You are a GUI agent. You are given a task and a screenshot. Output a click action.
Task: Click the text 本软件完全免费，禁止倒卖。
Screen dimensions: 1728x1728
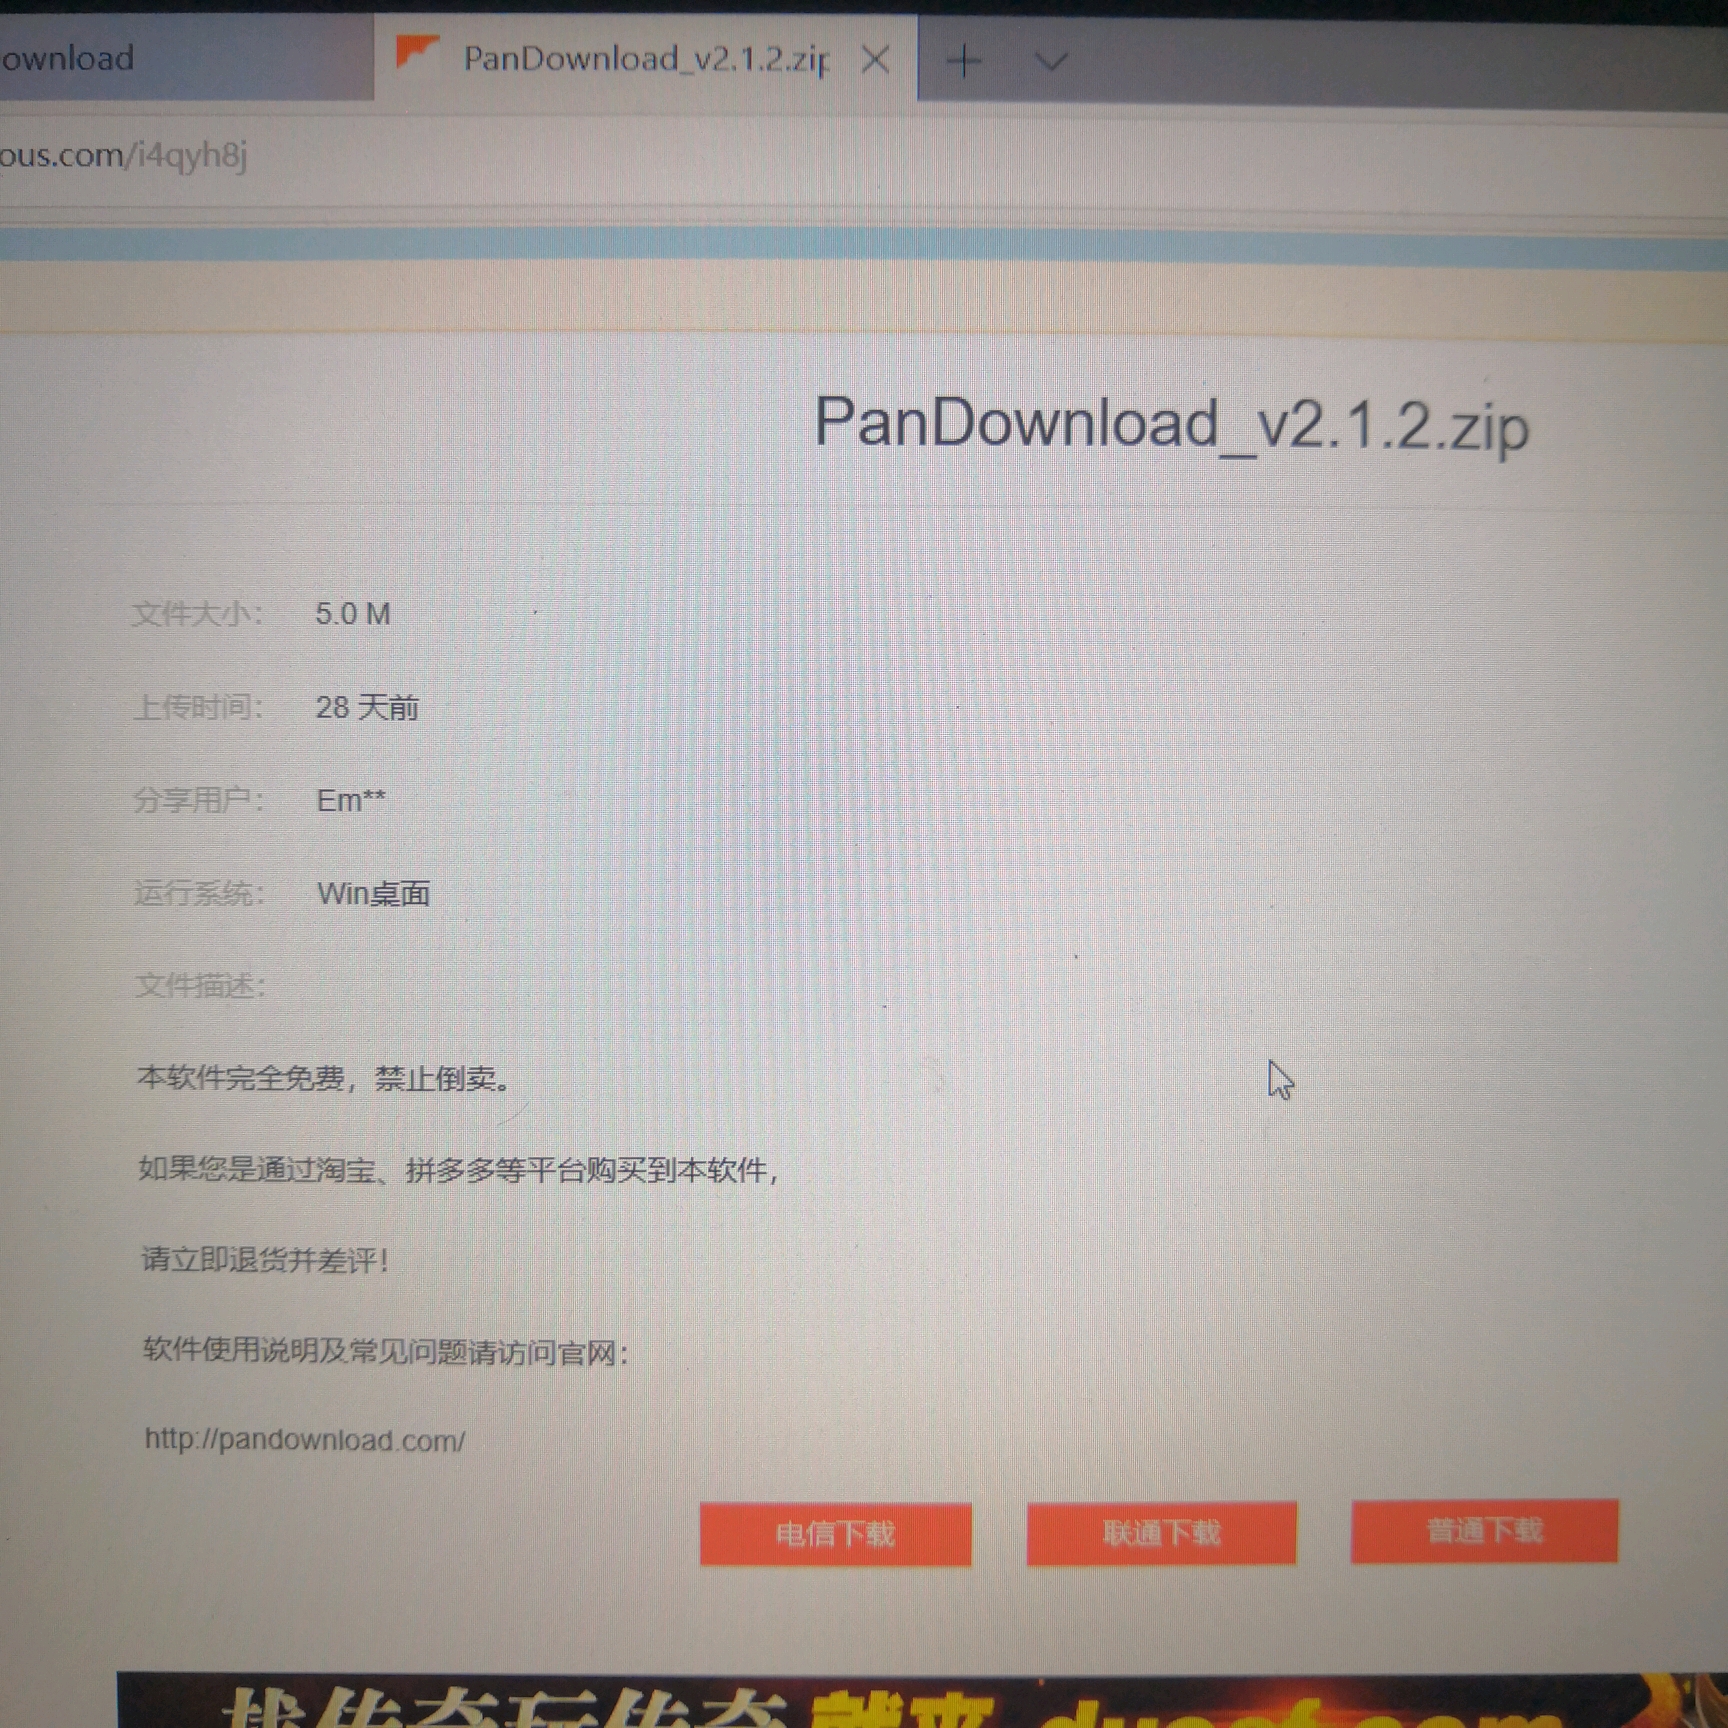pyautogui.click(x=326, y=1078)
